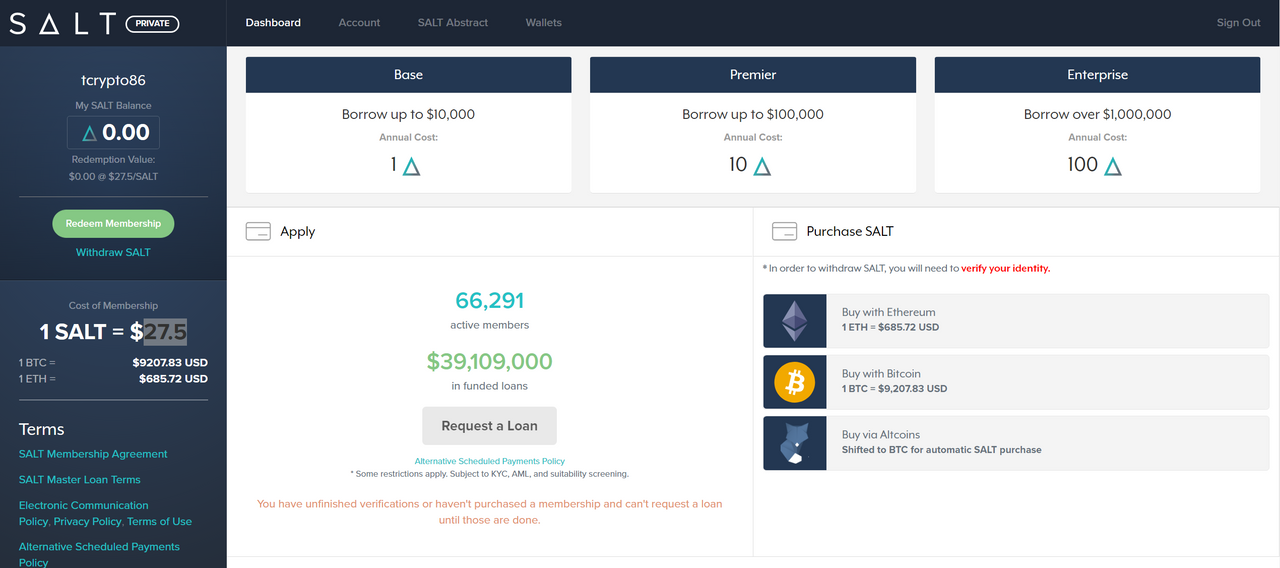The width and height of the screenshot is (1280, 568).
Task: Click the highlighted 27.5 price value
Action: [x=165, y=332]
